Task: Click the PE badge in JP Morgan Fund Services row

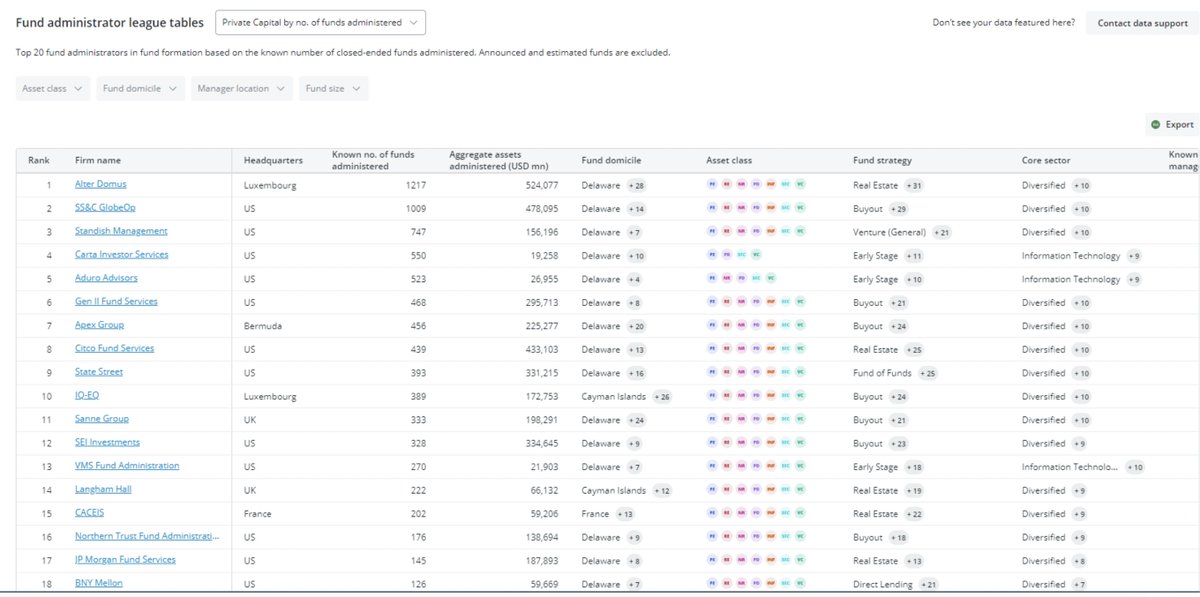Action: (712, 560)
